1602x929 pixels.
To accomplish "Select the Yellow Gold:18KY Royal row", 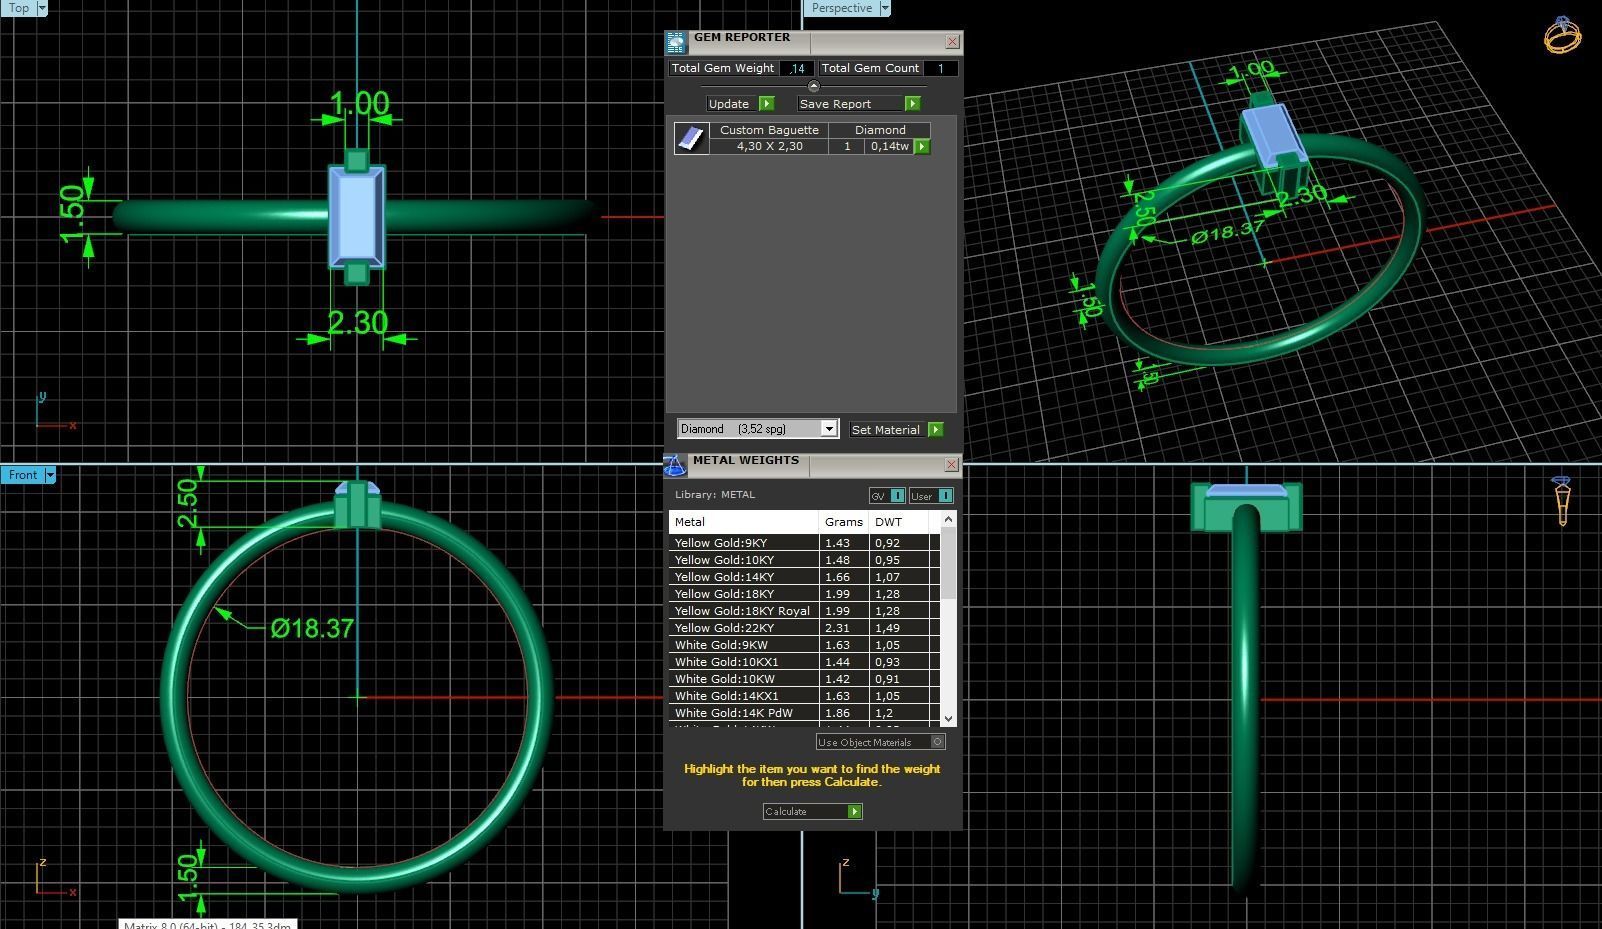I will [x=805, y=611].
